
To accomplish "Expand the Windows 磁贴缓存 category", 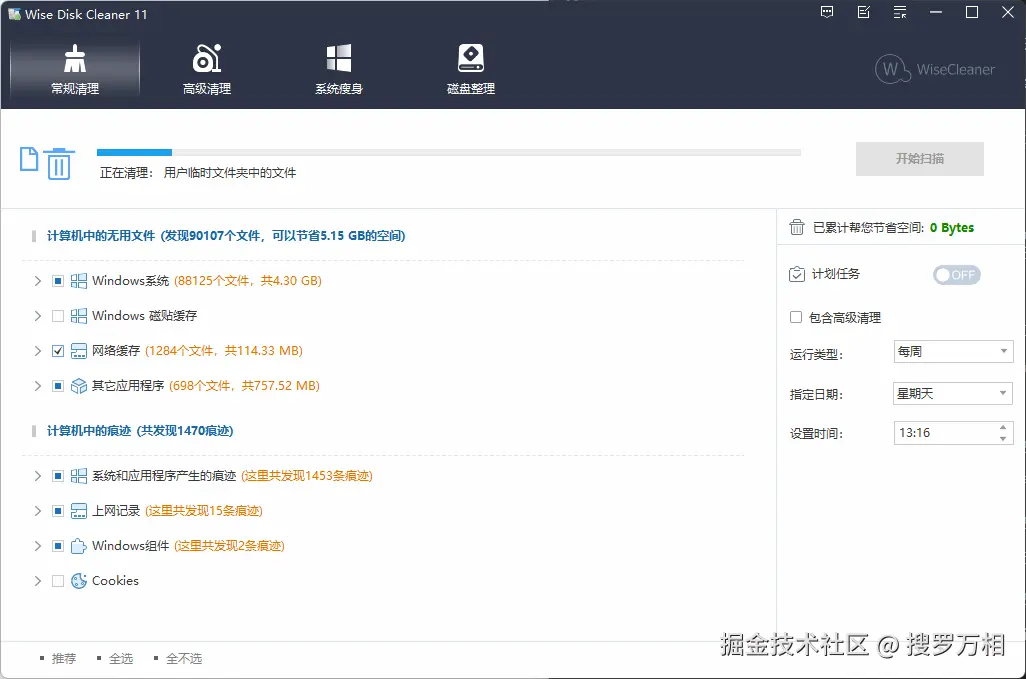I will (37, 316).
